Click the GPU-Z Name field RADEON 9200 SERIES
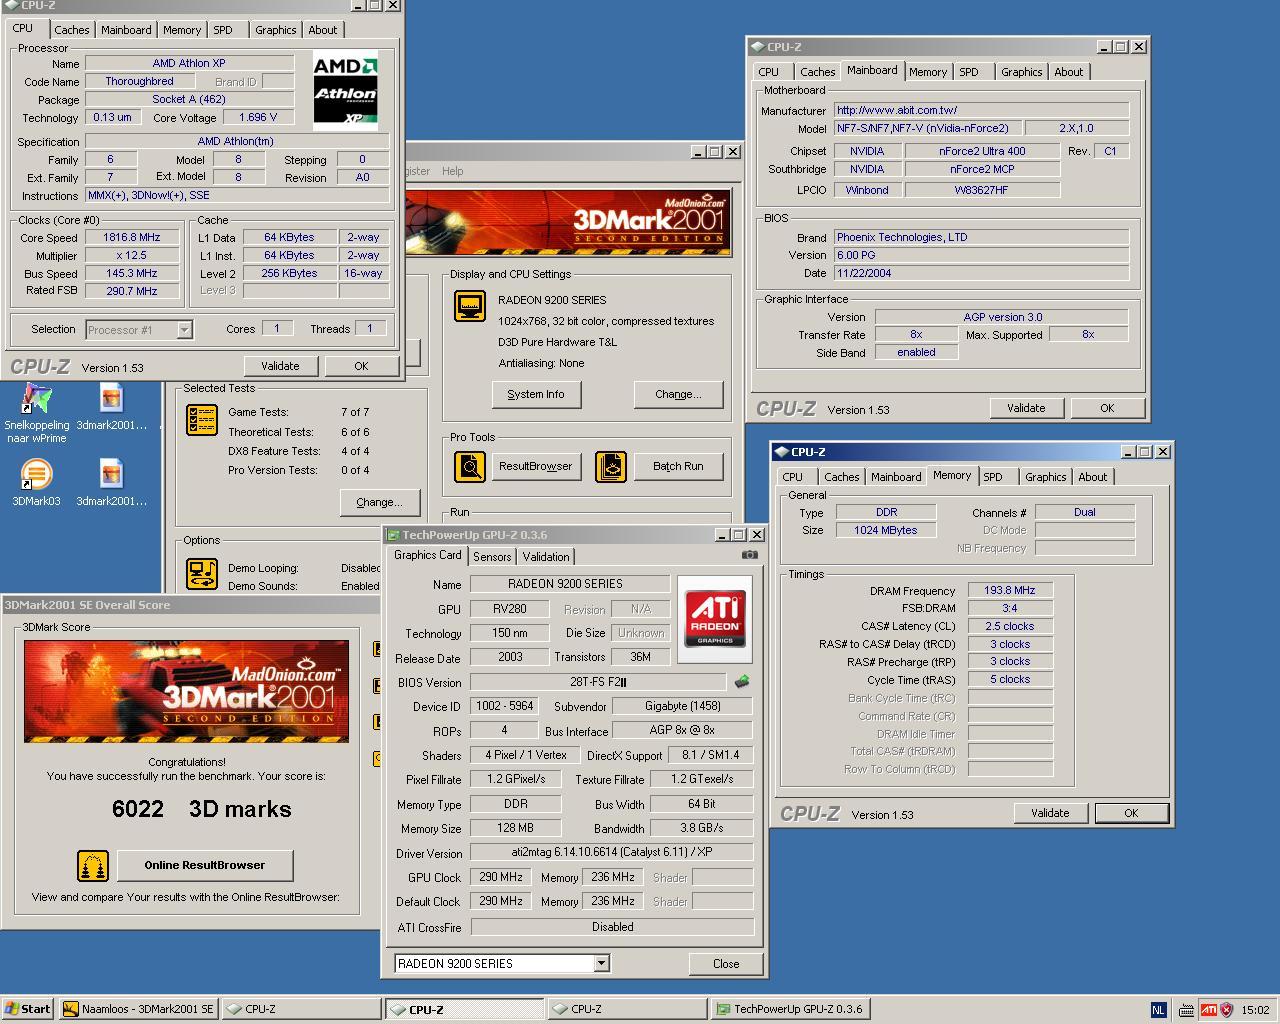The height and width of the screenshot is (1024, 1280). [570, 584]
